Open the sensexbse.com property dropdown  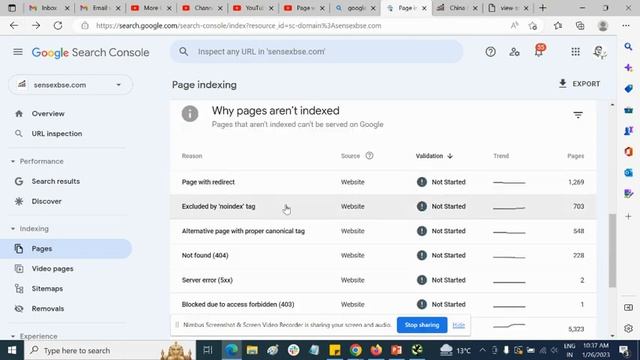pyautogui.click(x=70, y=85)
